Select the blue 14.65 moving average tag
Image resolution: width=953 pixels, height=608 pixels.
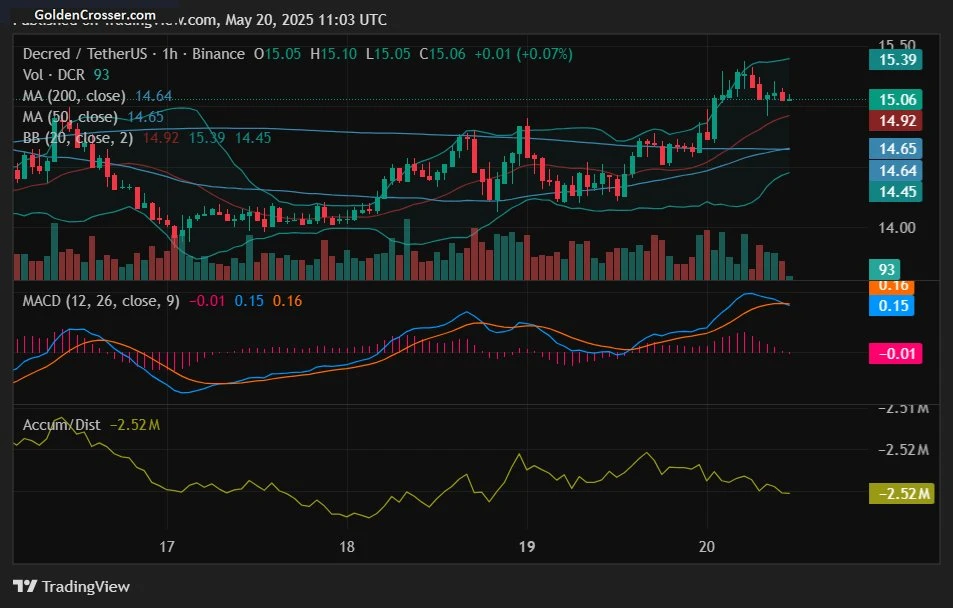pyautogui.click(x=893, y=148)
